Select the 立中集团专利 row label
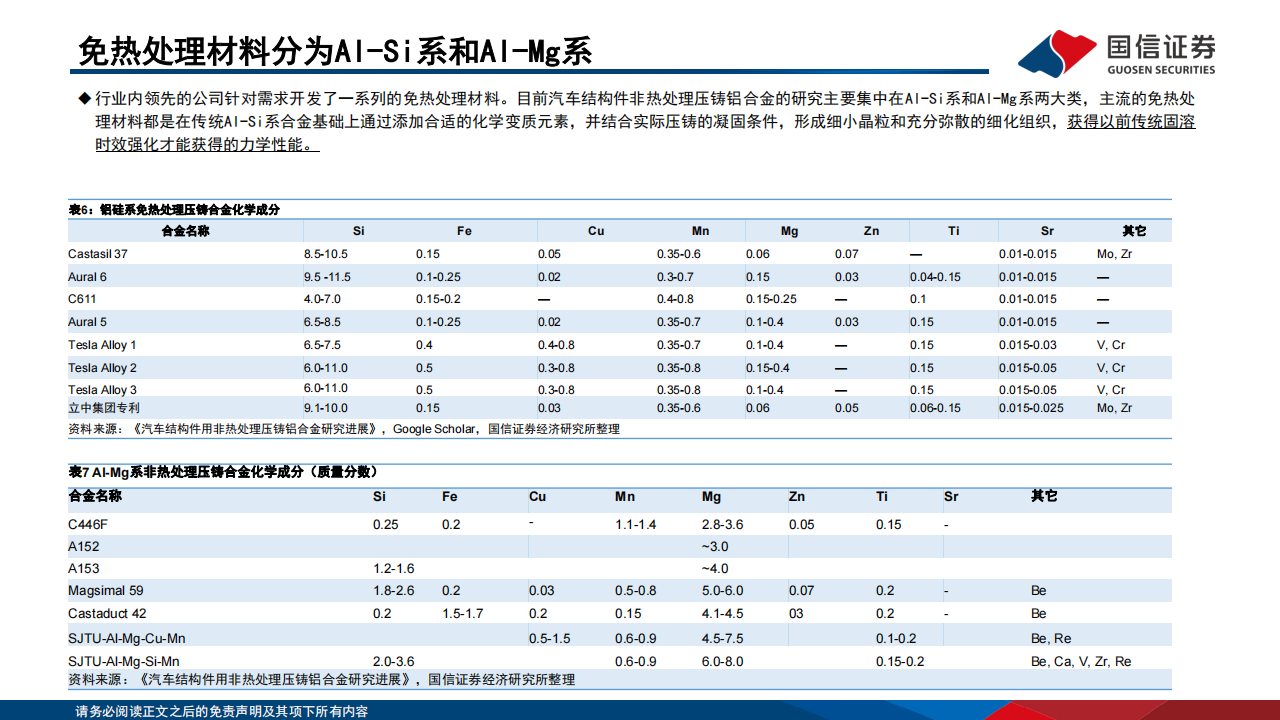1280x720 pixels. (x=104, y=408)
